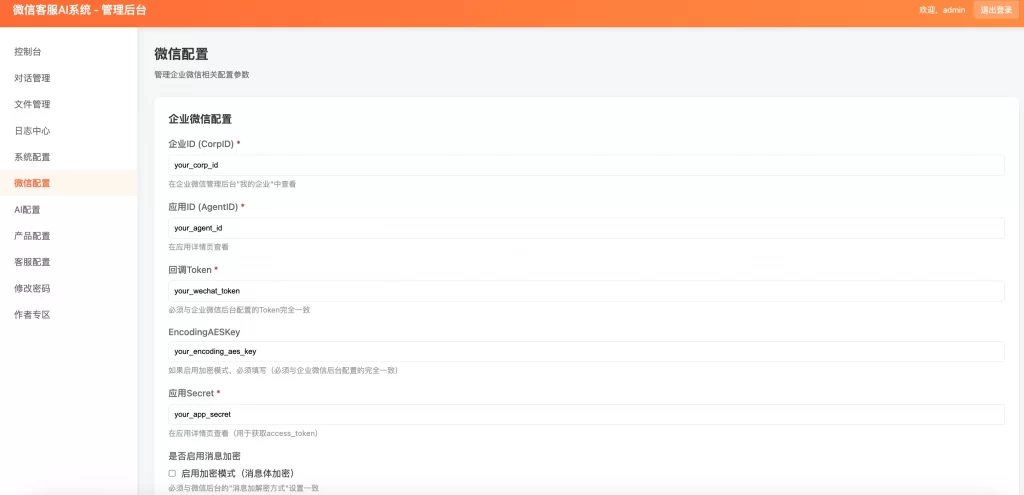The image size is (1024, 495).
Task: Click the EncodingAESKey input field
Action: 586,352
